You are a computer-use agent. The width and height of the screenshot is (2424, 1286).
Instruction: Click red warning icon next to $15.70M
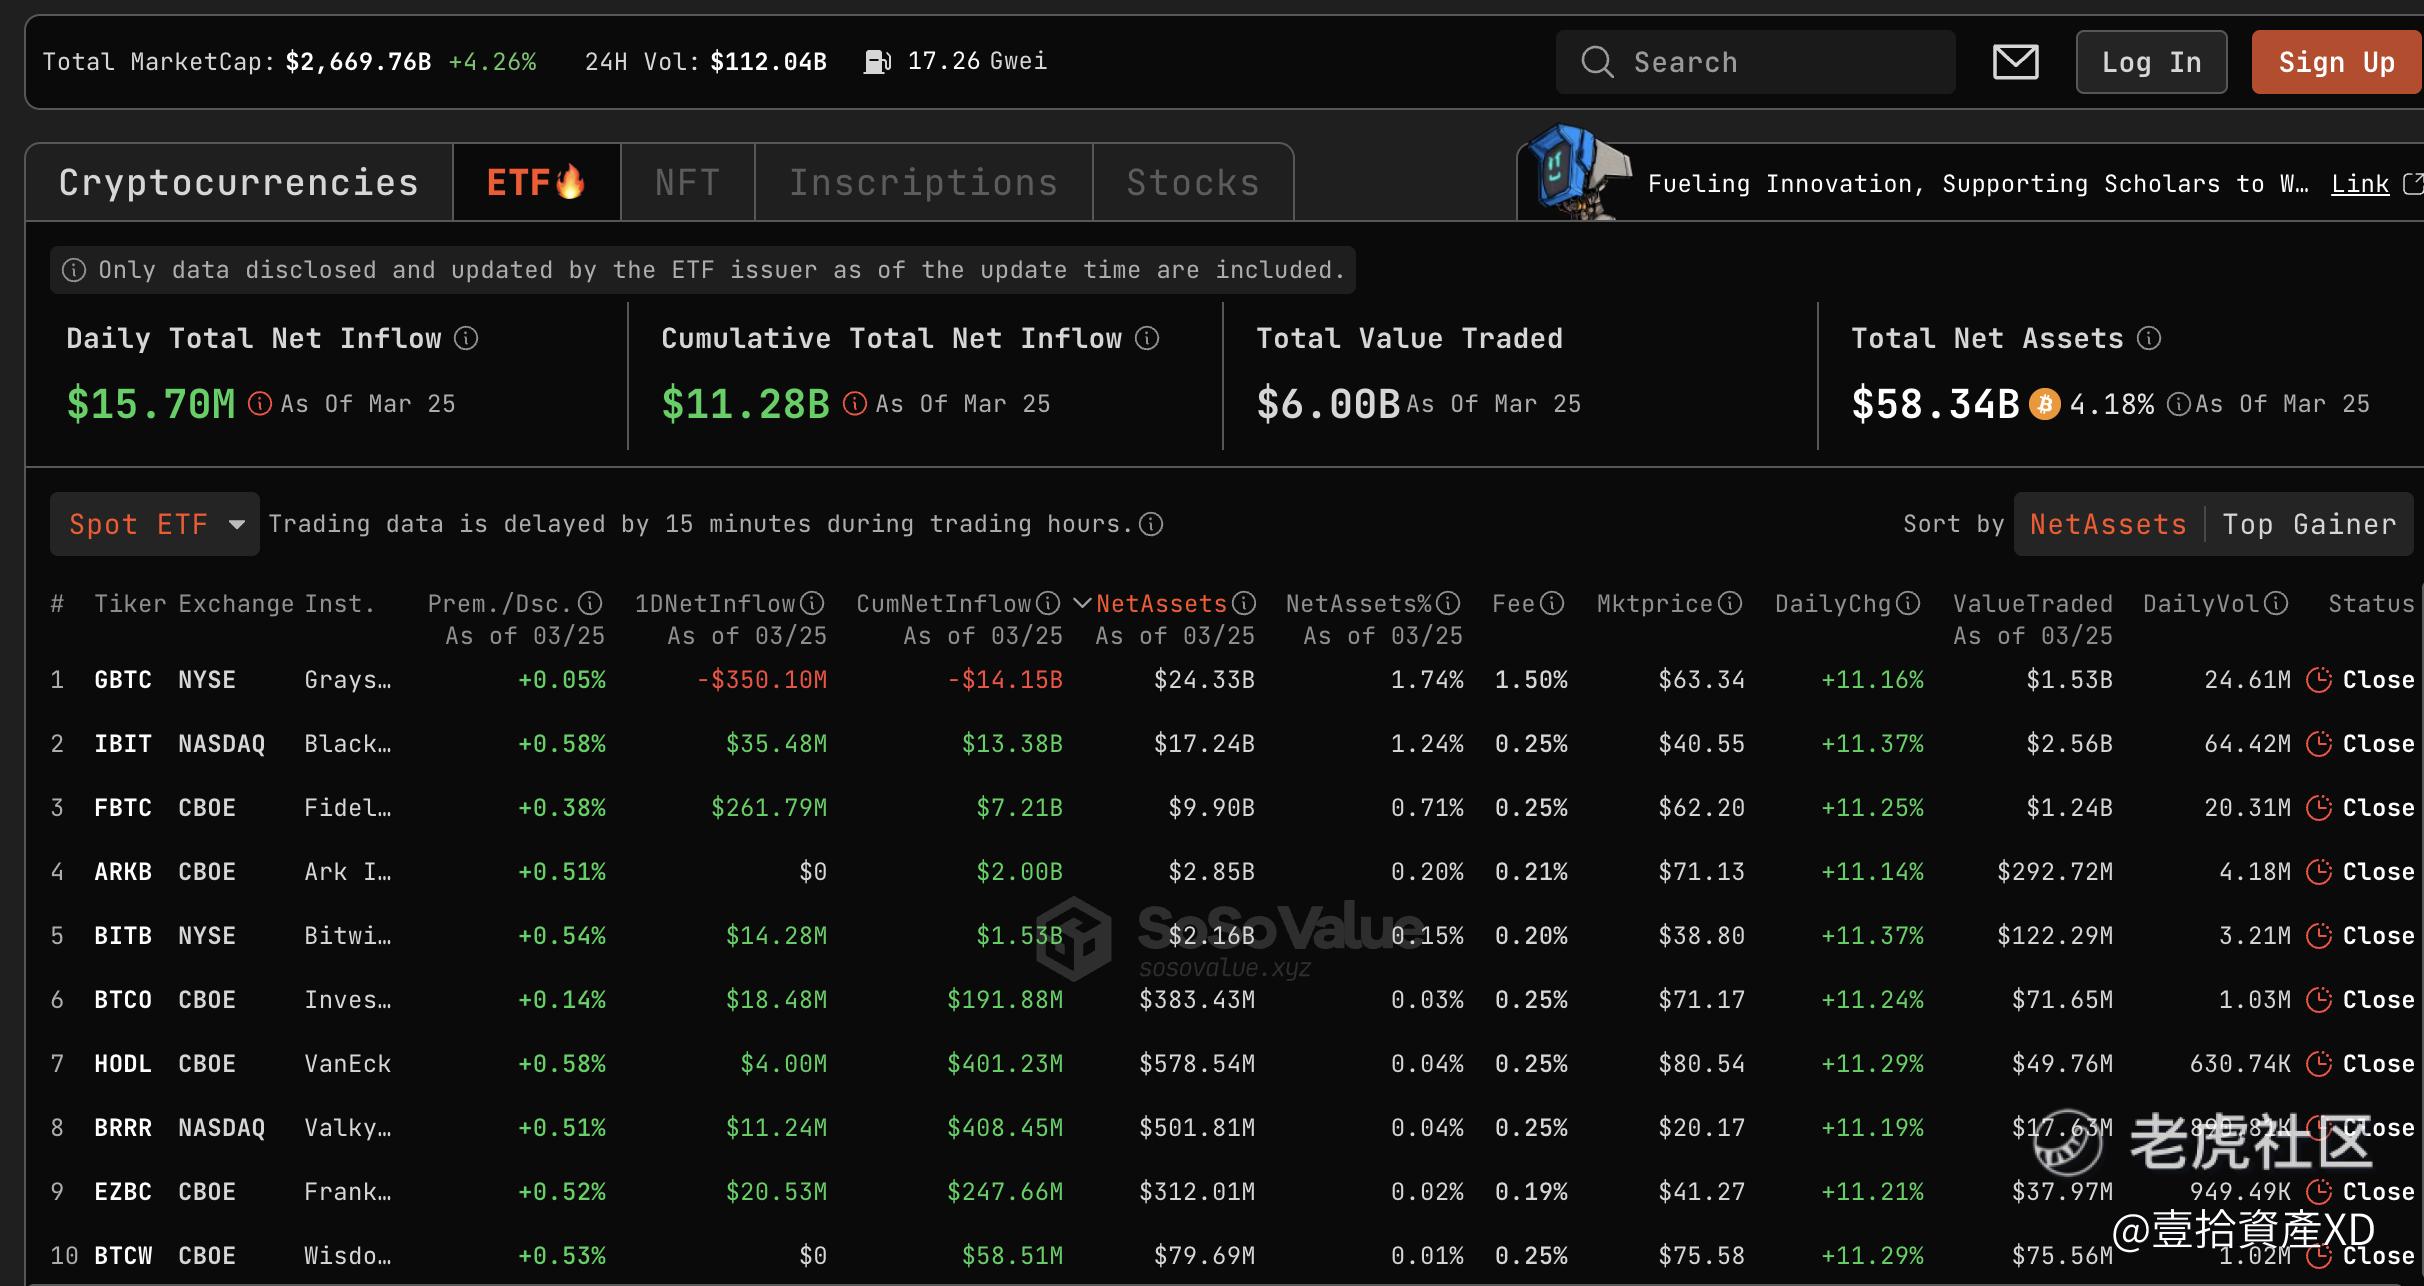(260, 403)
